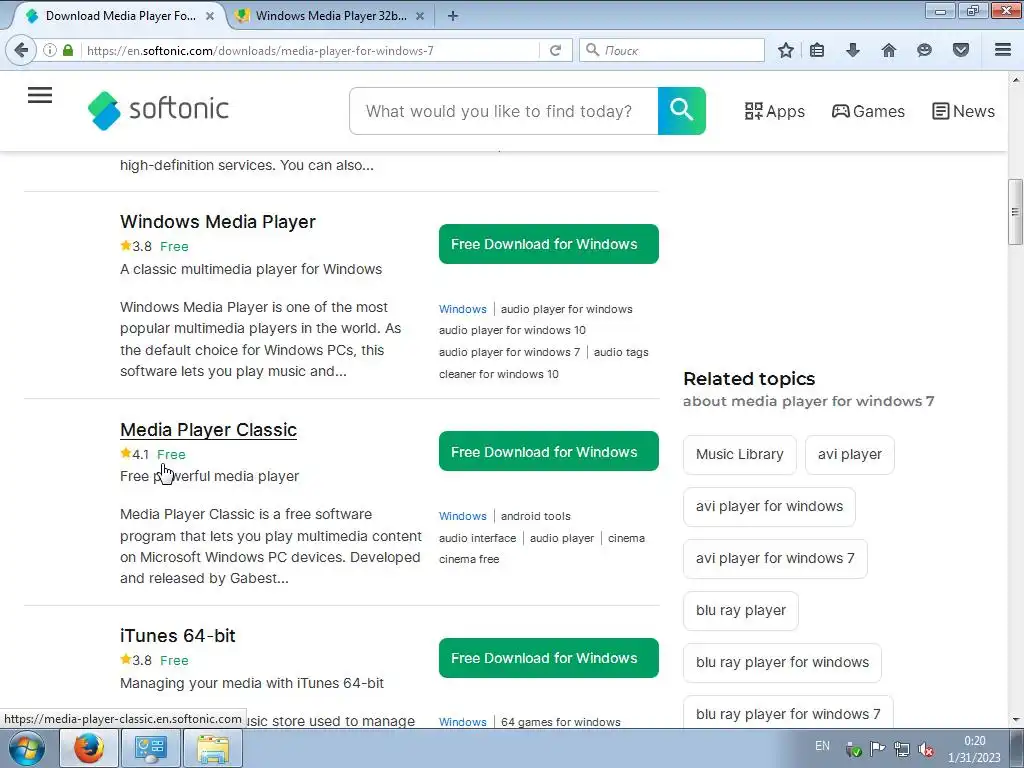Open the Apps section
Viewport: 1024px width, 768px height.
click(x=775, y=111)
